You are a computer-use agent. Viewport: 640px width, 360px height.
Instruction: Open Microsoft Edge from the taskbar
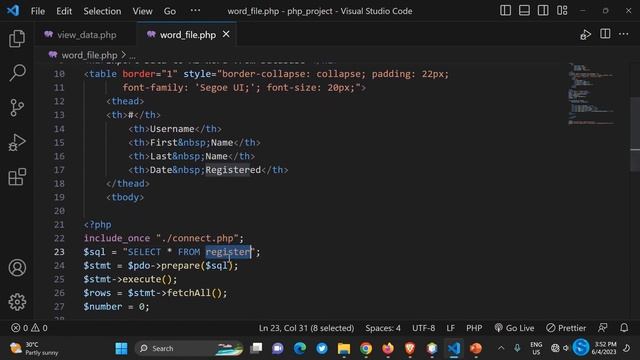click(x=300, y=349)
